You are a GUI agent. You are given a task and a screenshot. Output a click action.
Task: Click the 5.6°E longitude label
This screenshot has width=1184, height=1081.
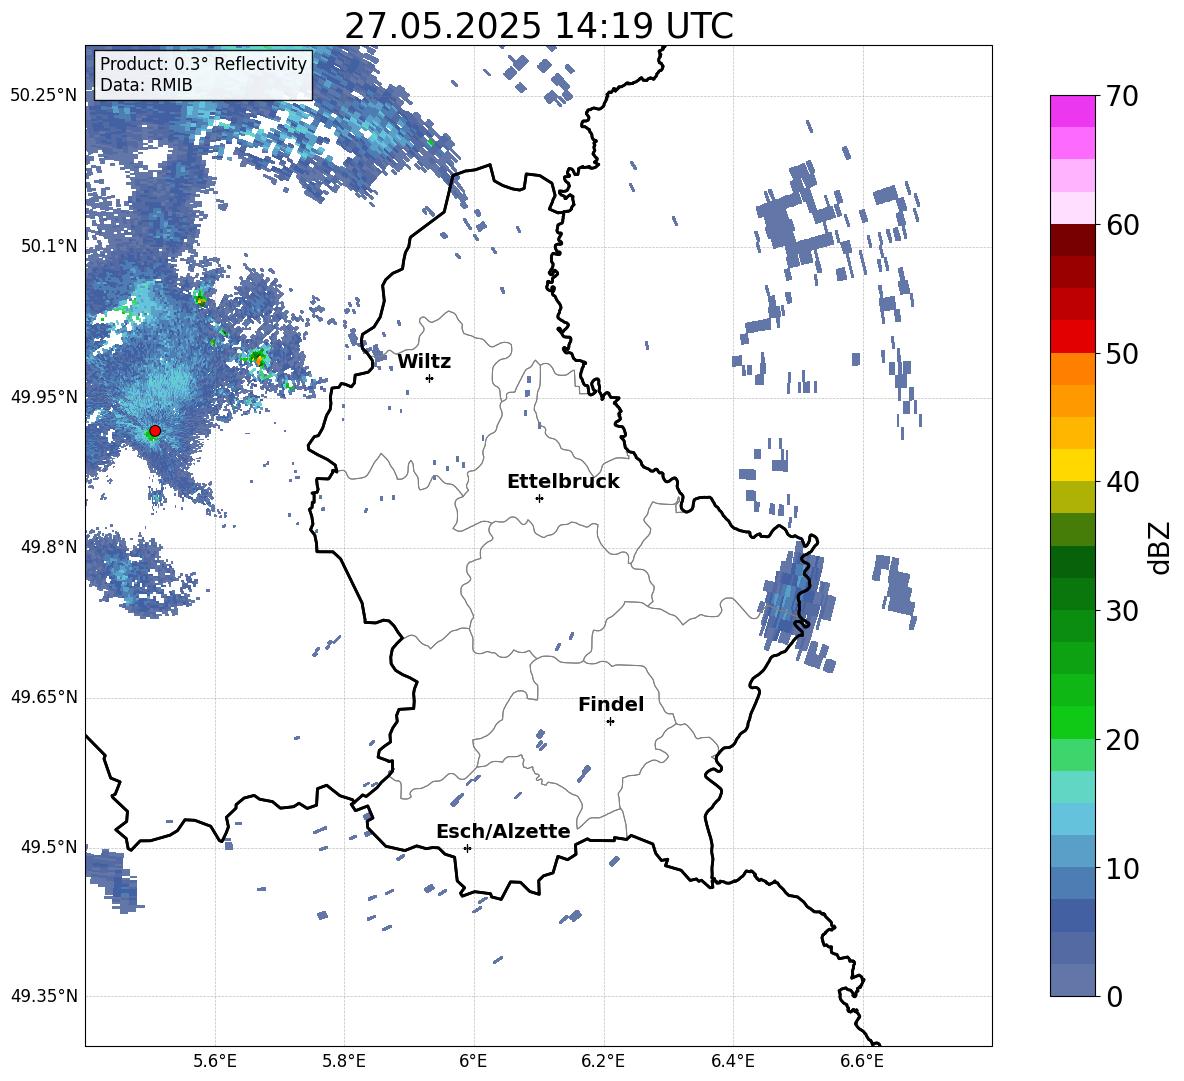tap(215, 1062)
